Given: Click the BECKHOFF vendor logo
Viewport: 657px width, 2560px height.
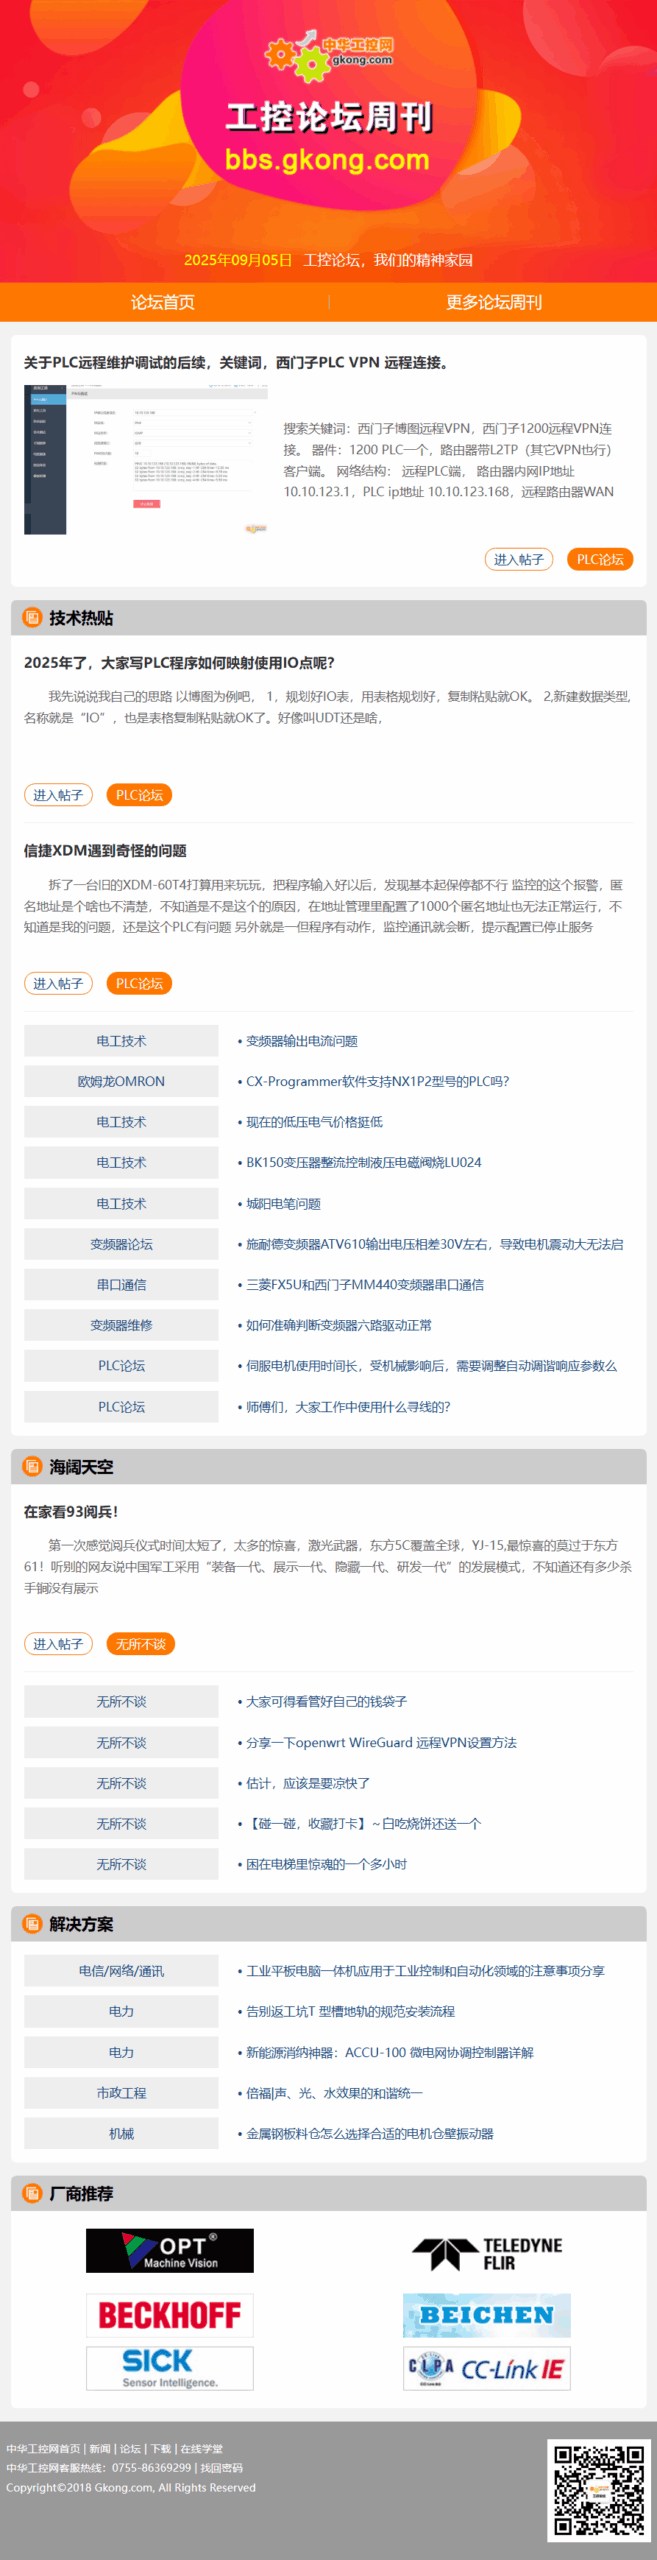Looking at the screenshot, I should pyautogui.click(x=170, y=2315).
